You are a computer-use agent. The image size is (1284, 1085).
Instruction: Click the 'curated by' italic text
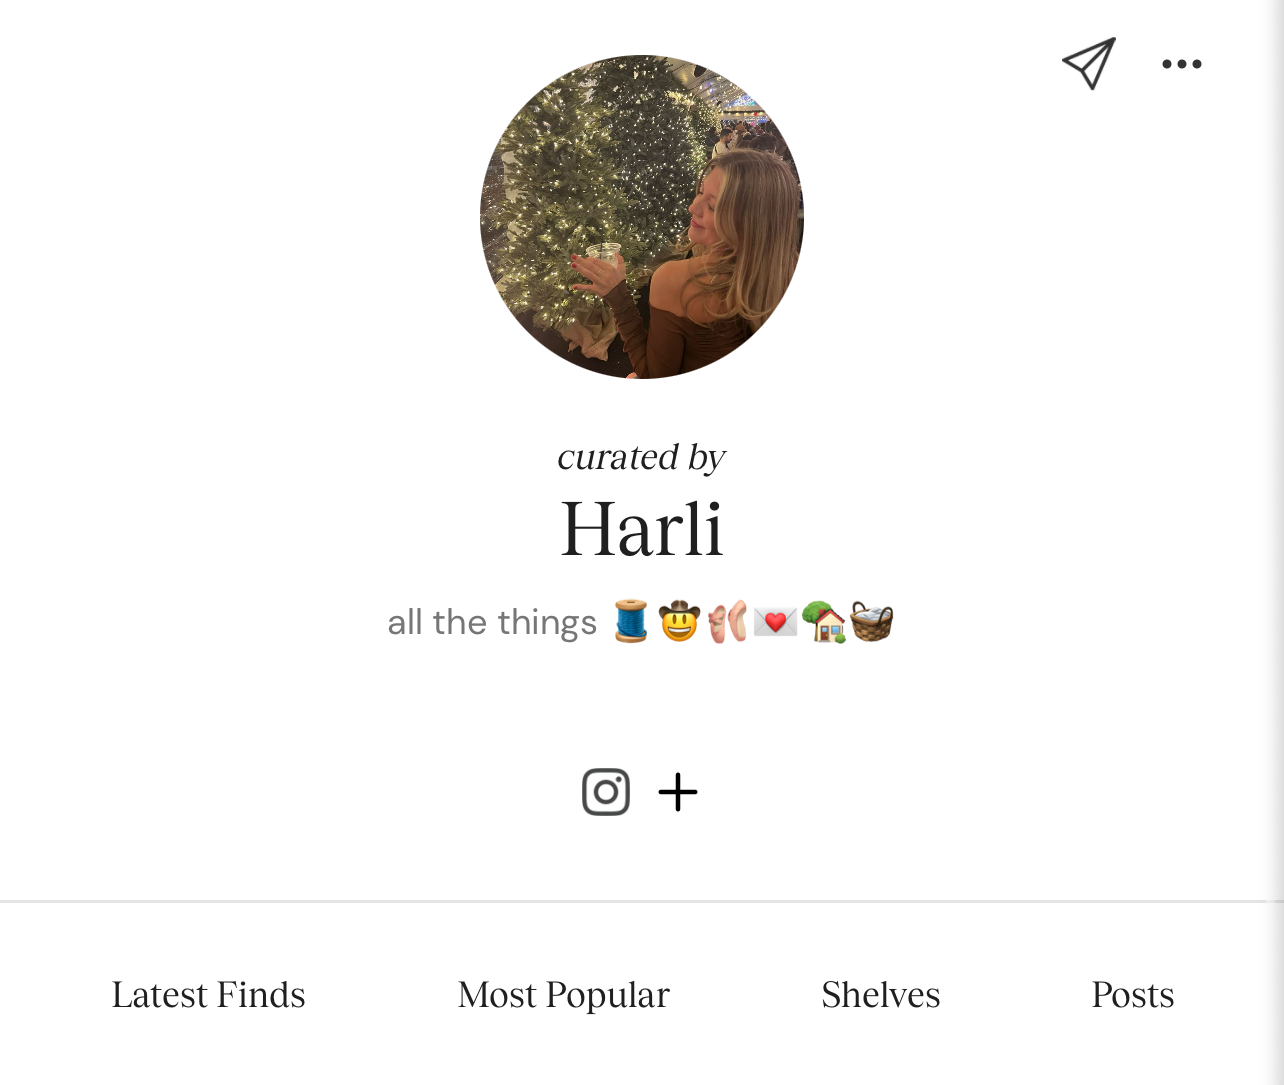pos(641,457)
